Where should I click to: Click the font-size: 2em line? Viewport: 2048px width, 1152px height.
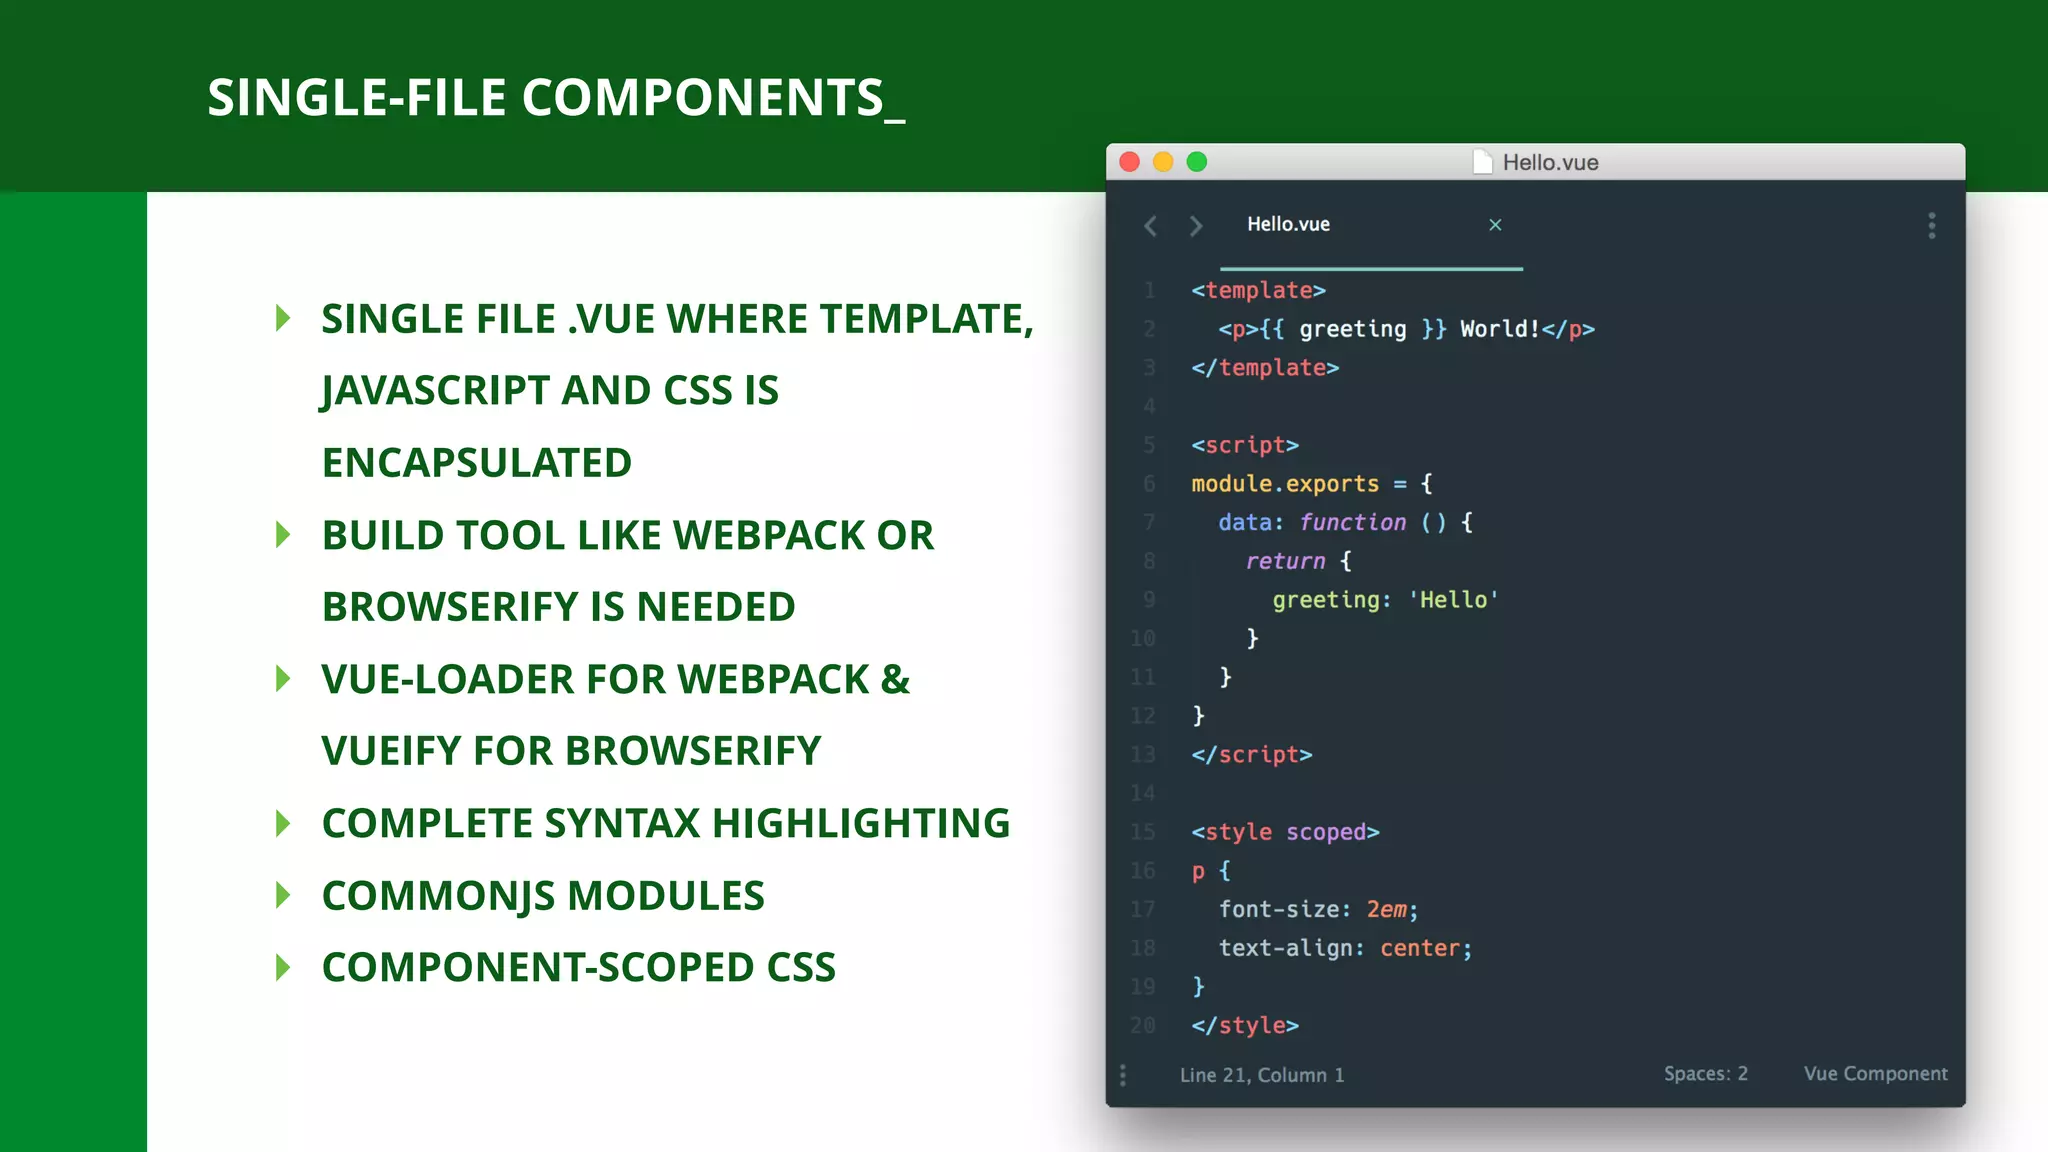[1318, 910]
